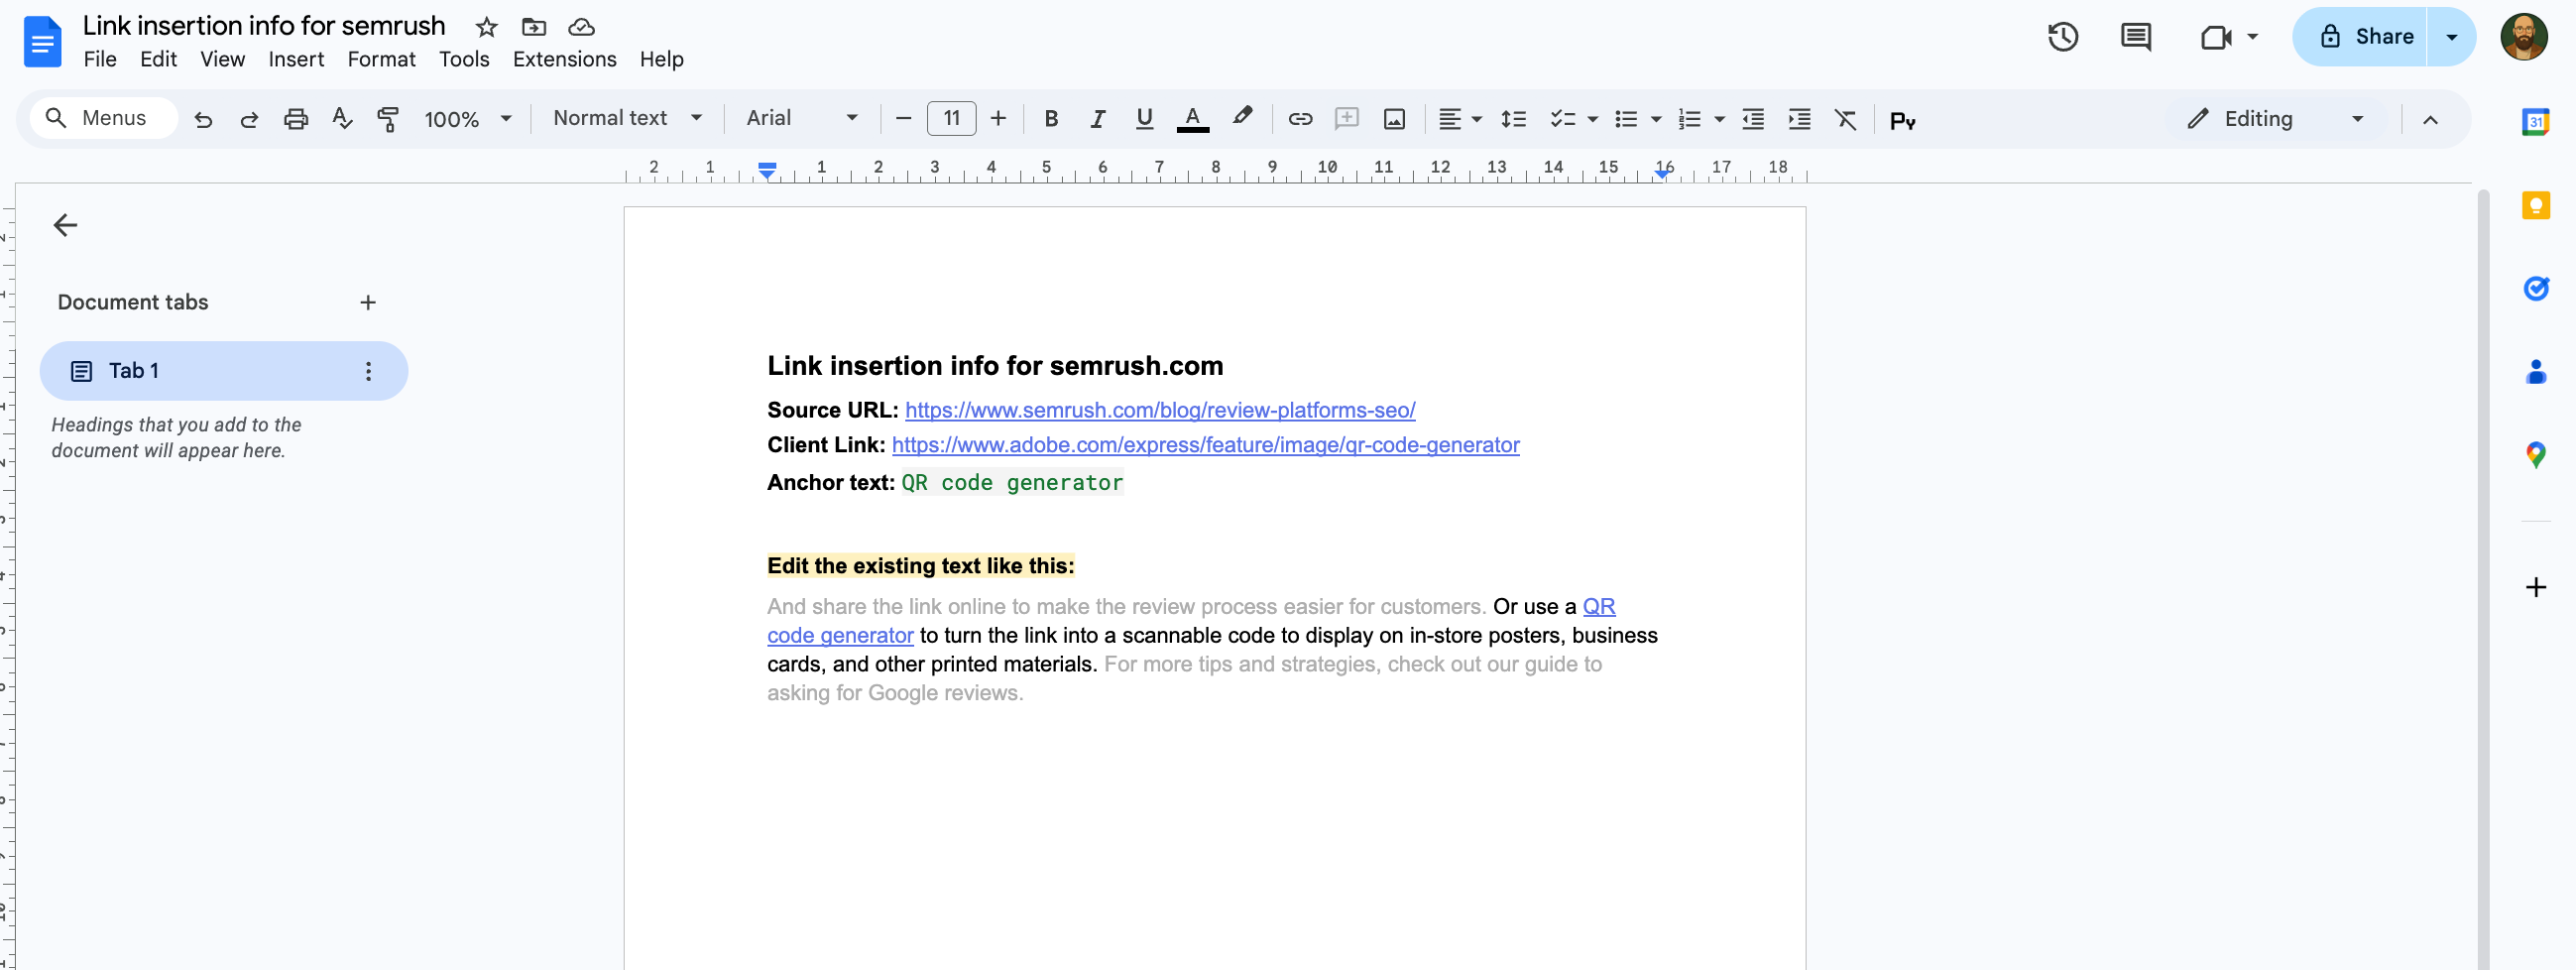Screen dimensions: 2576x970
Task: Insert an image
Action: pyautogui.click(x=1394, y=119)
